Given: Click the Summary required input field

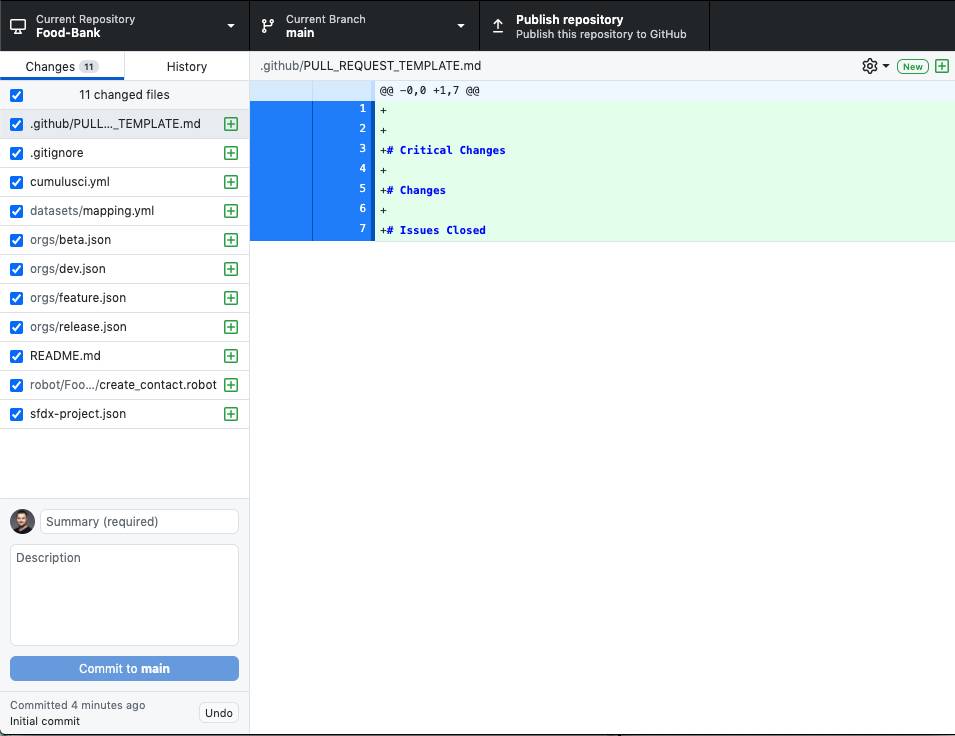Looking at the screenshot, I should coord(139,521).
